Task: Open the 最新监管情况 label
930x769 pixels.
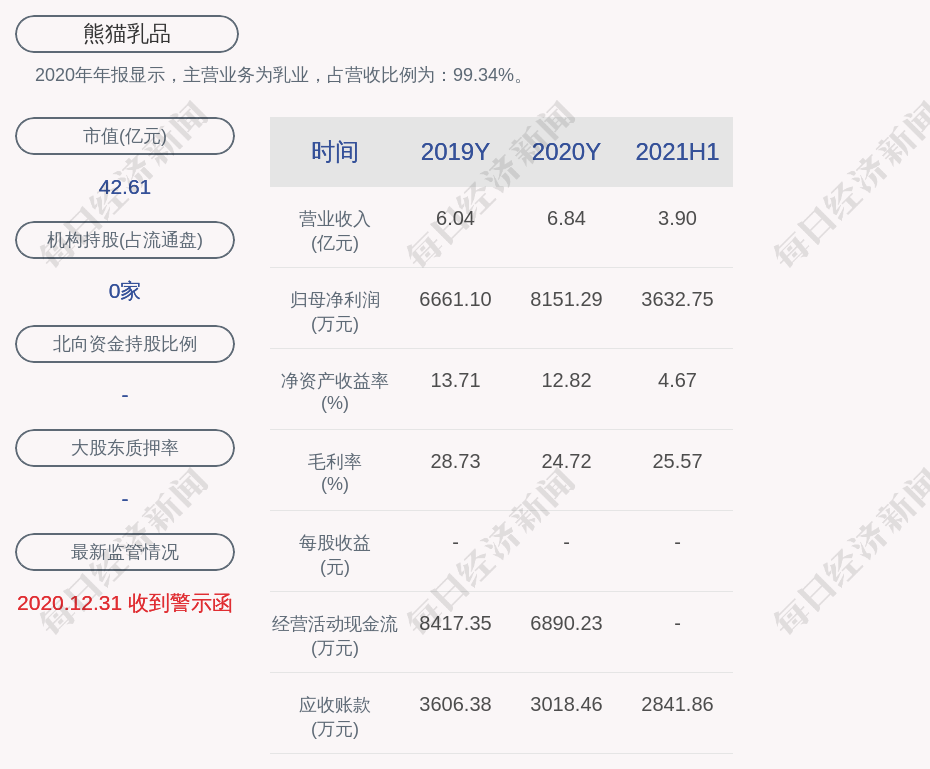Action: [125, 552]
